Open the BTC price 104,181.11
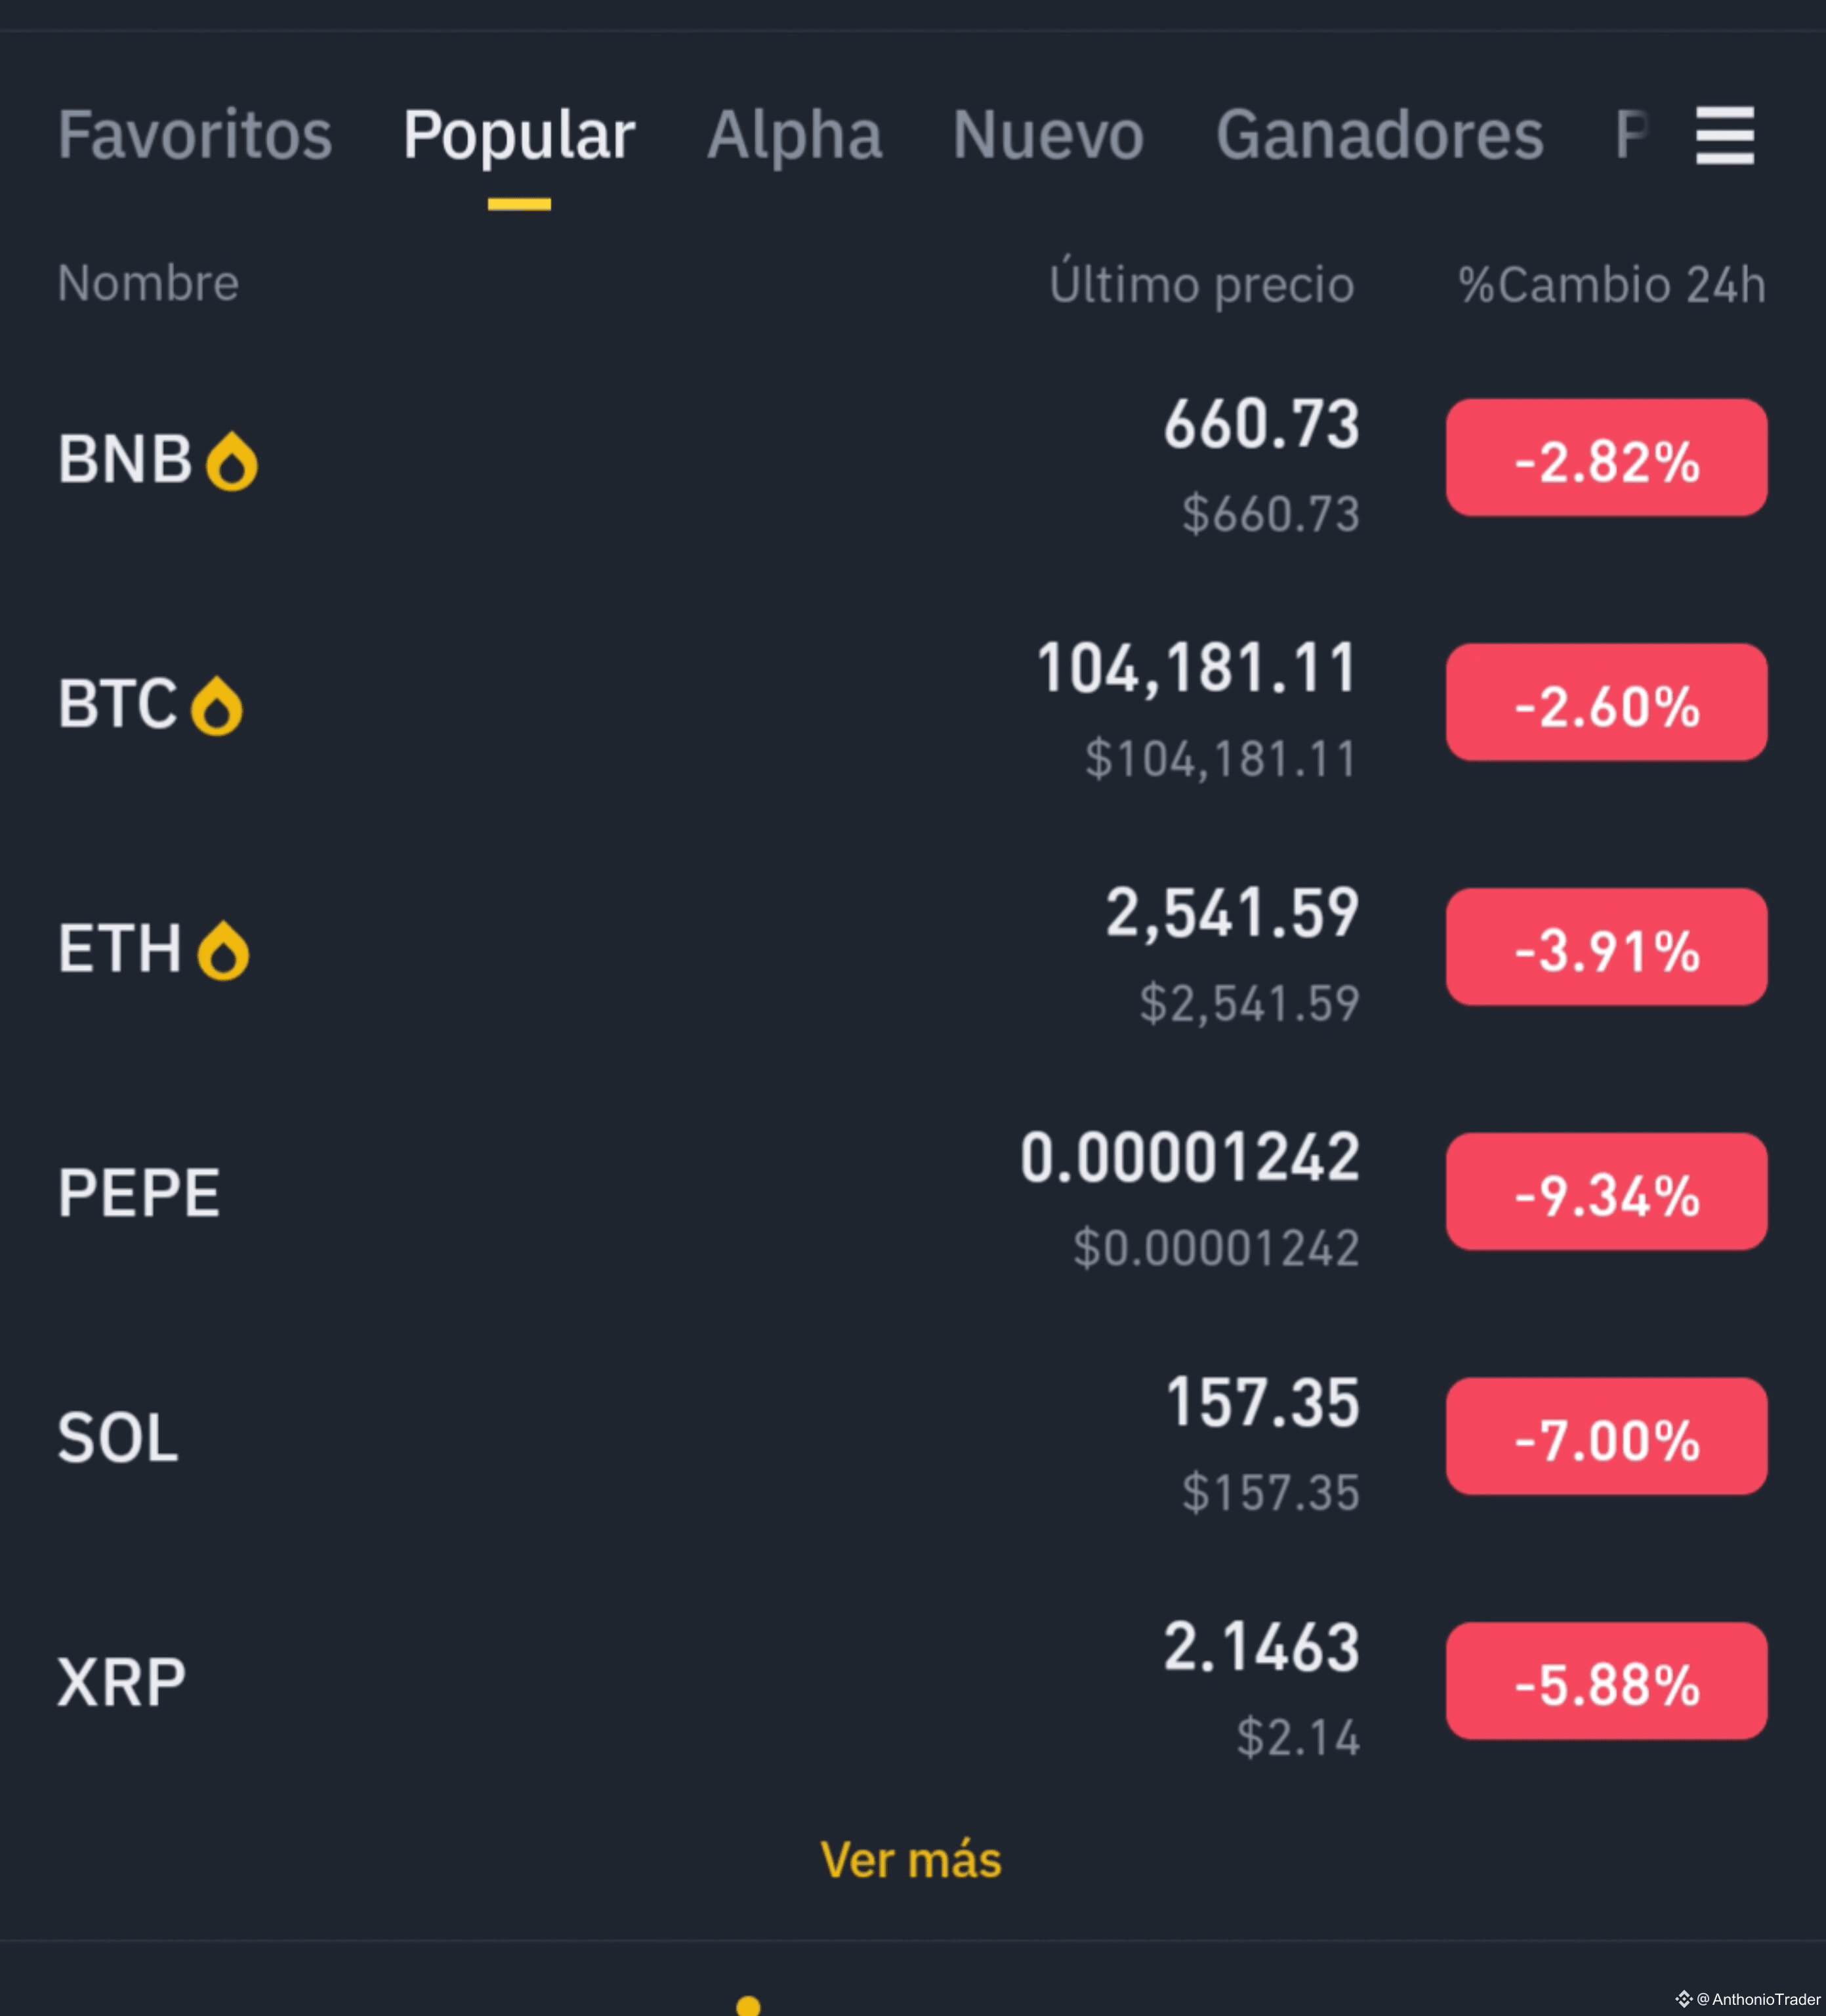Image resolution: width=1826 pixels, height=2016 pixels. [x=1197, y=668]
